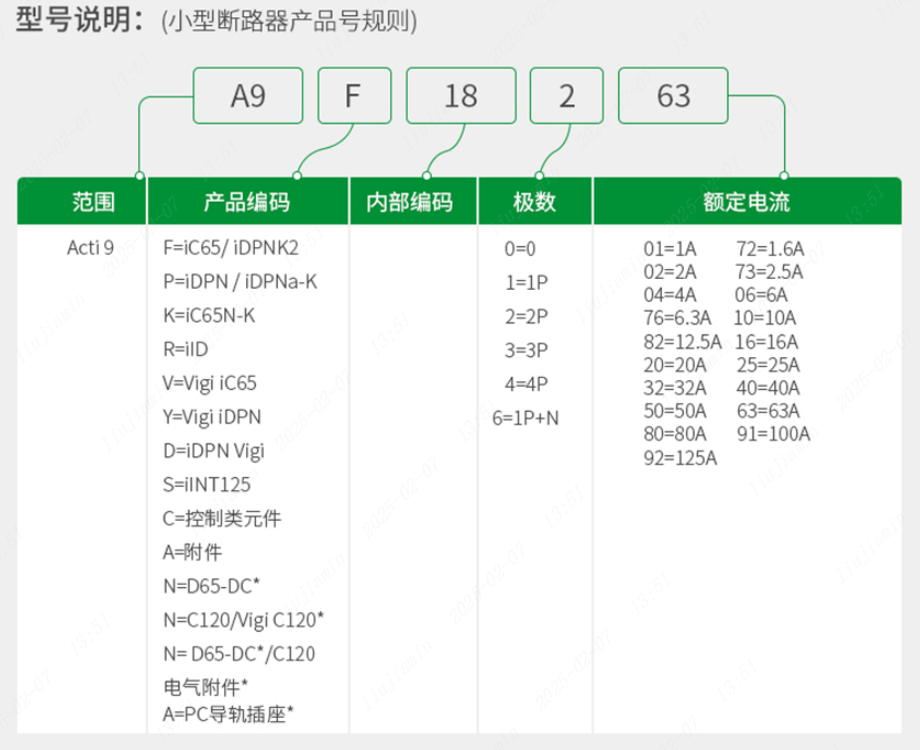Select the '电气附件*' text
Viewport: 920px width, 750px height.
(205, 687)
